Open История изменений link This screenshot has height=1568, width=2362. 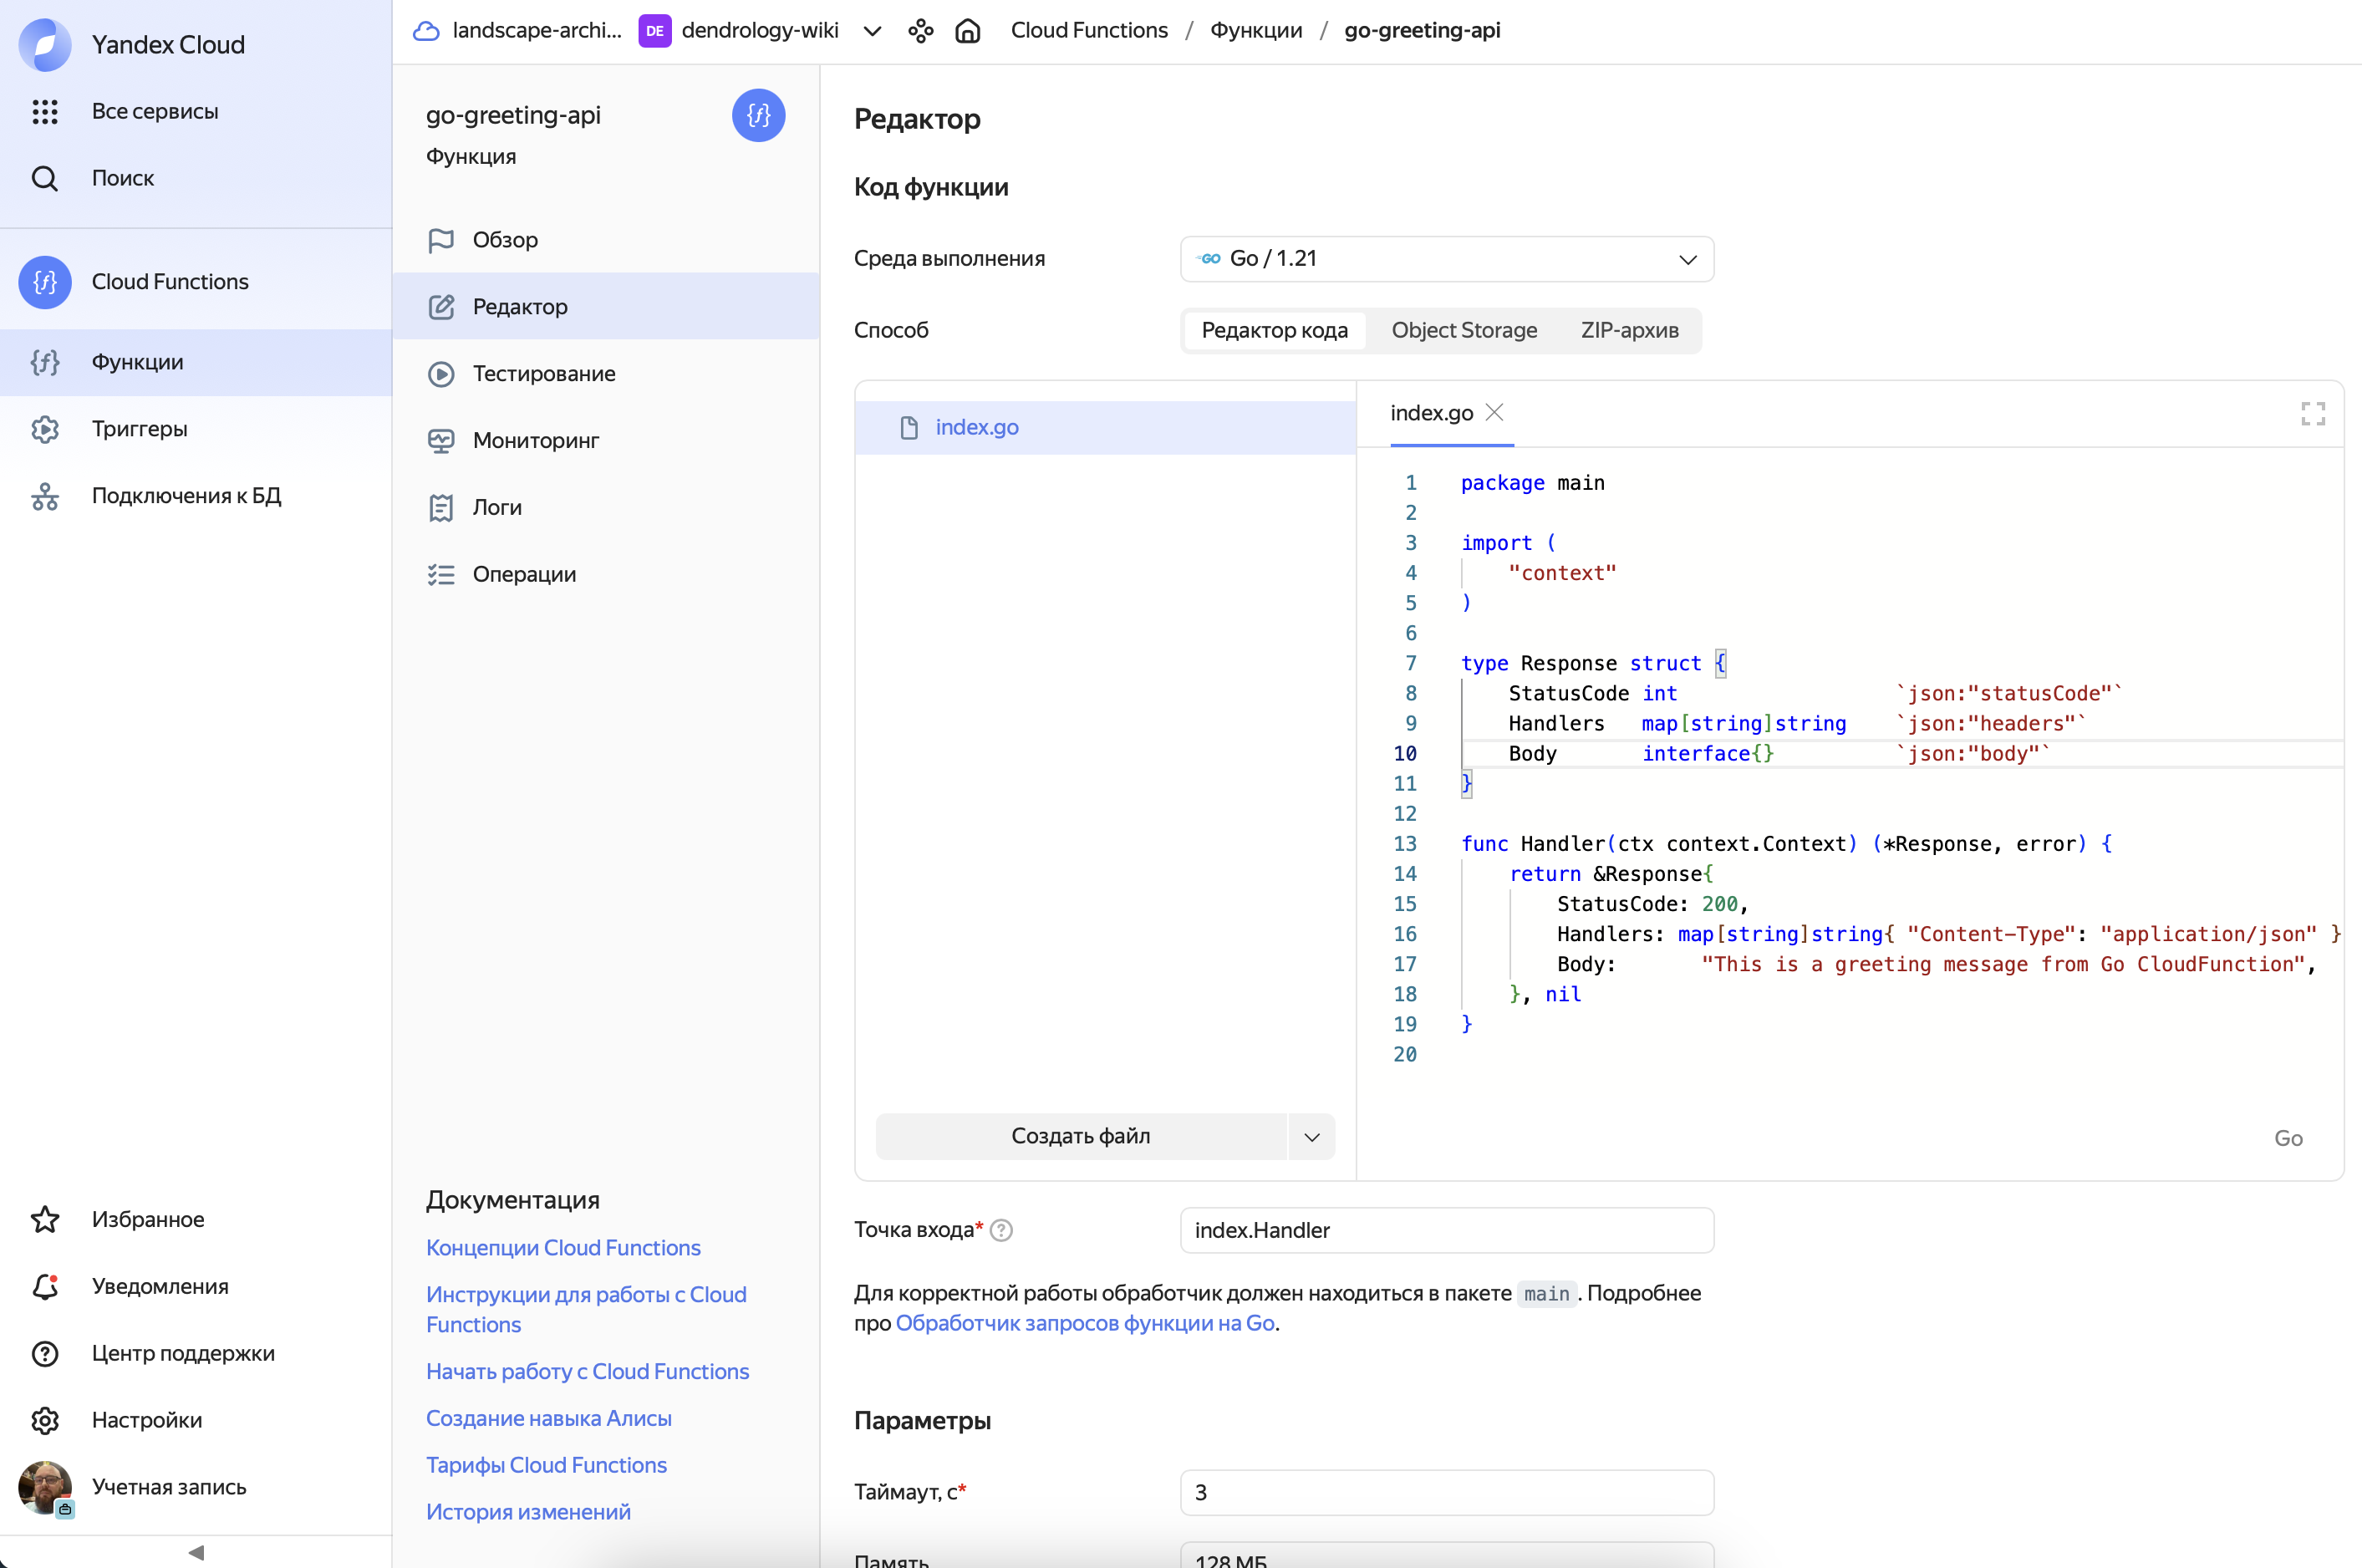(x=528, y=1512)
